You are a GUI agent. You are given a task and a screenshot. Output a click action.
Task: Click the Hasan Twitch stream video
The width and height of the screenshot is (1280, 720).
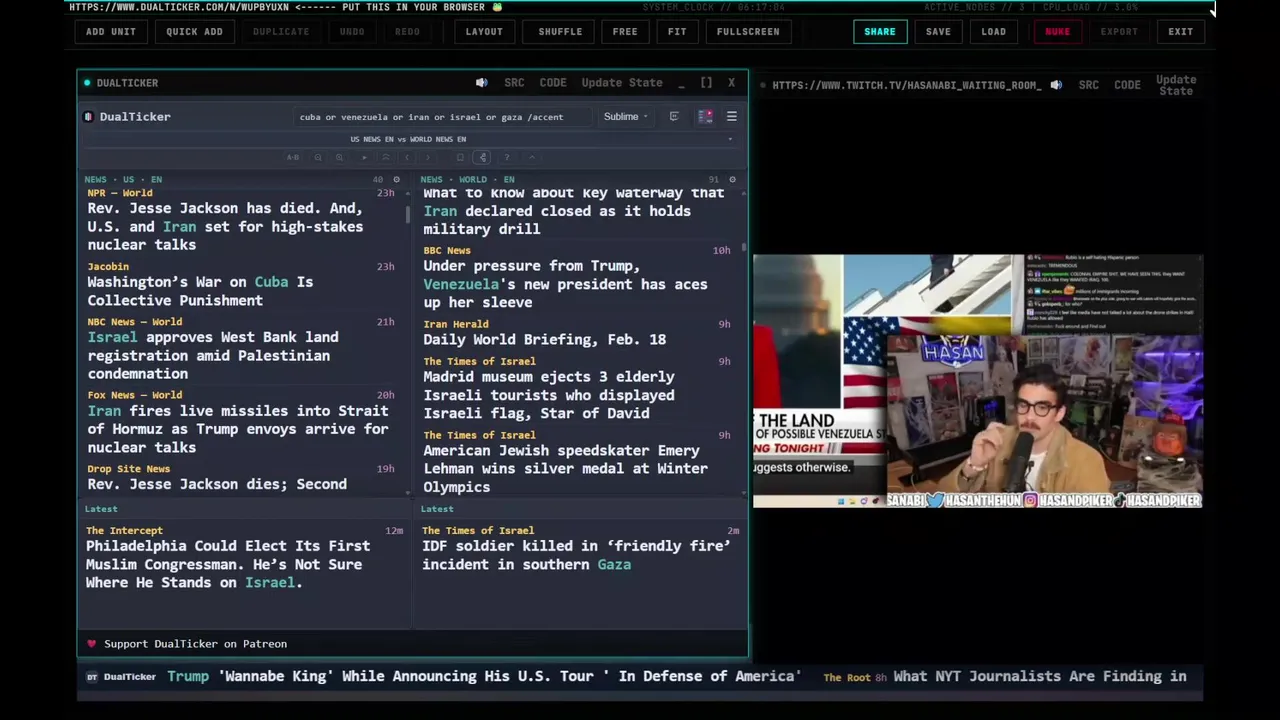click(x=977, y=381)
